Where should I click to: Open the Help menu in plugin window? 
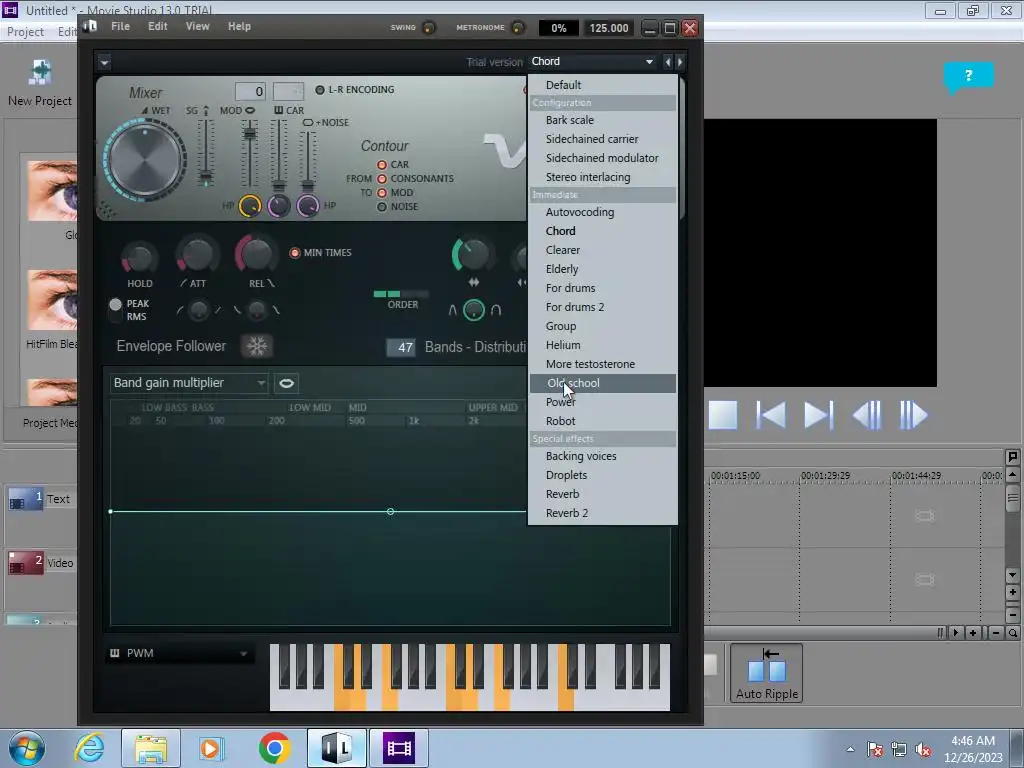point(239,26)
